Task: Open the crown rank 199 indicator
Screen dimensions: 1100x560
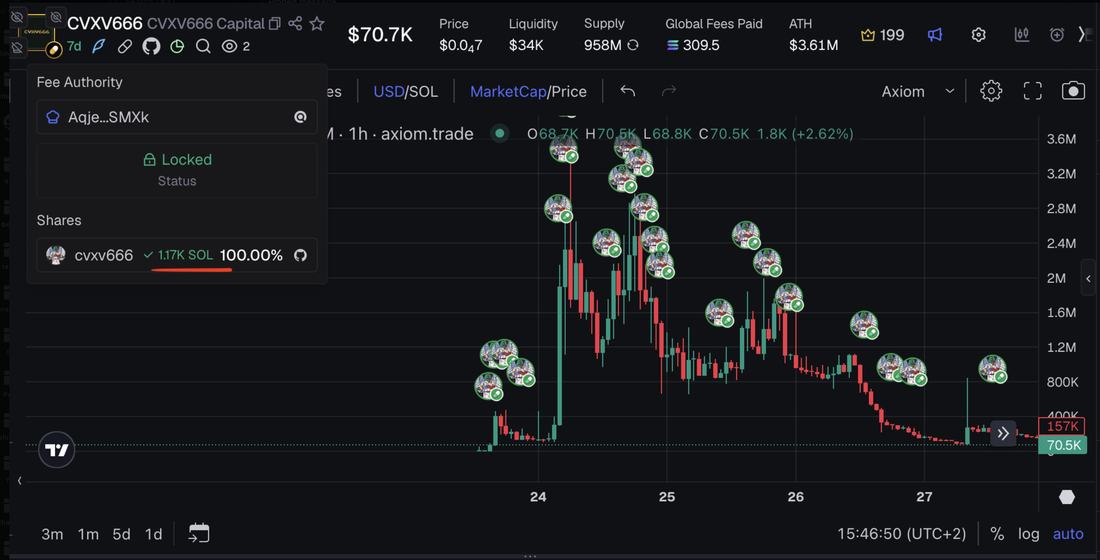Action: click(x=883, y=35)
